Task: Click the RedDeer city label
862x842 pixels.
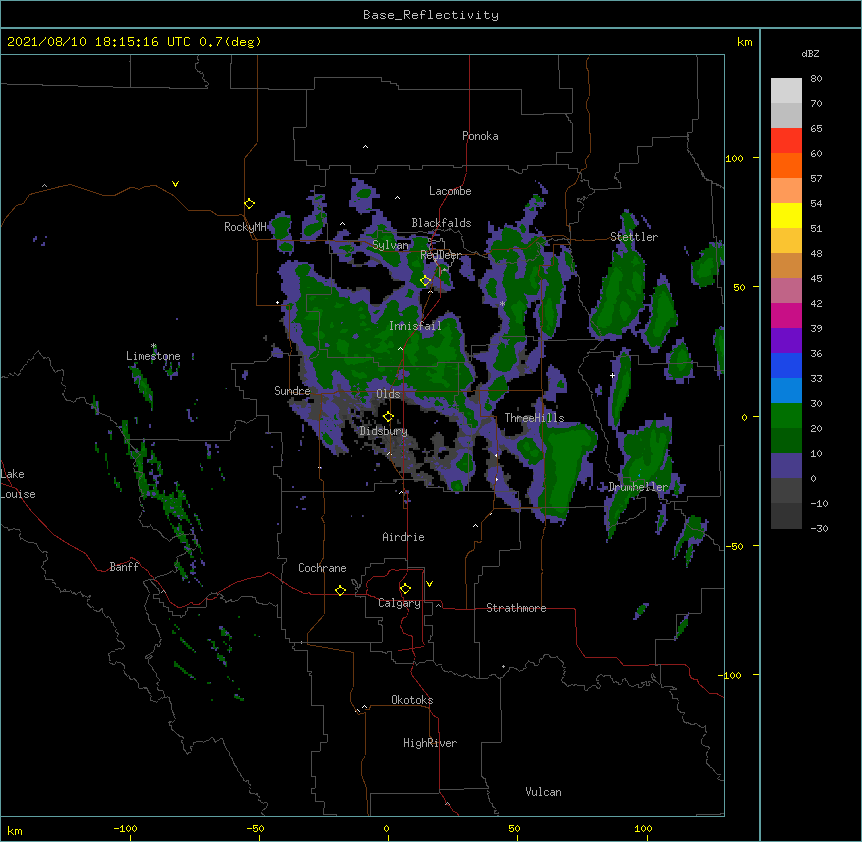Action: pyautogui.click(x=440, y=255)
